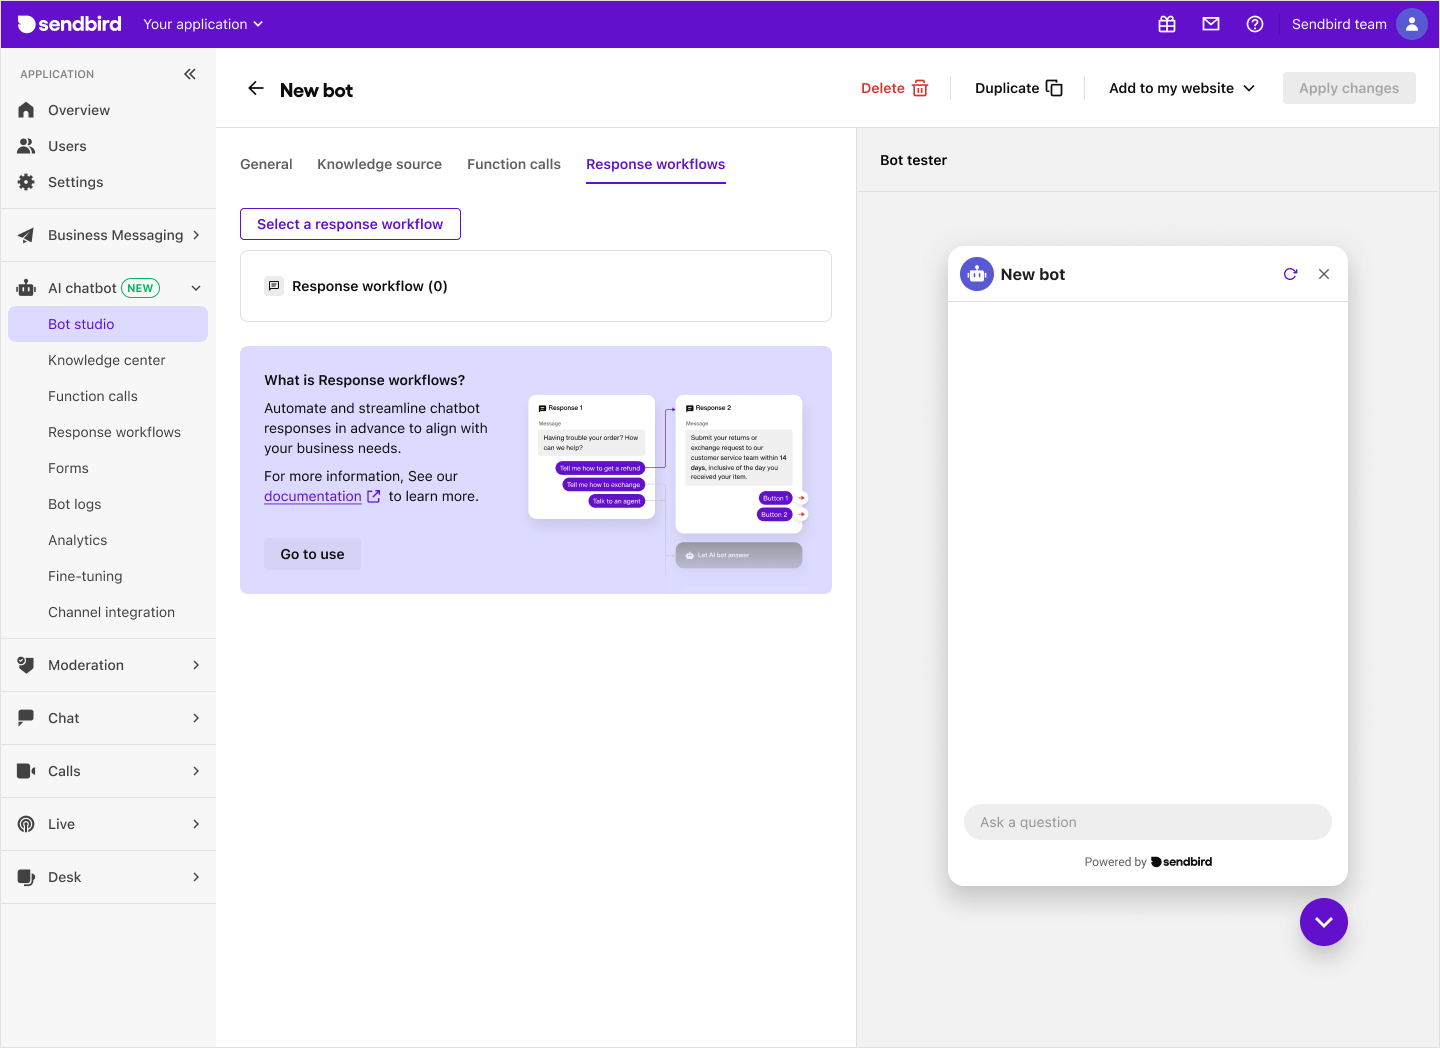
Task: Open Add to my website dropdown
Action: [1182, 88]
